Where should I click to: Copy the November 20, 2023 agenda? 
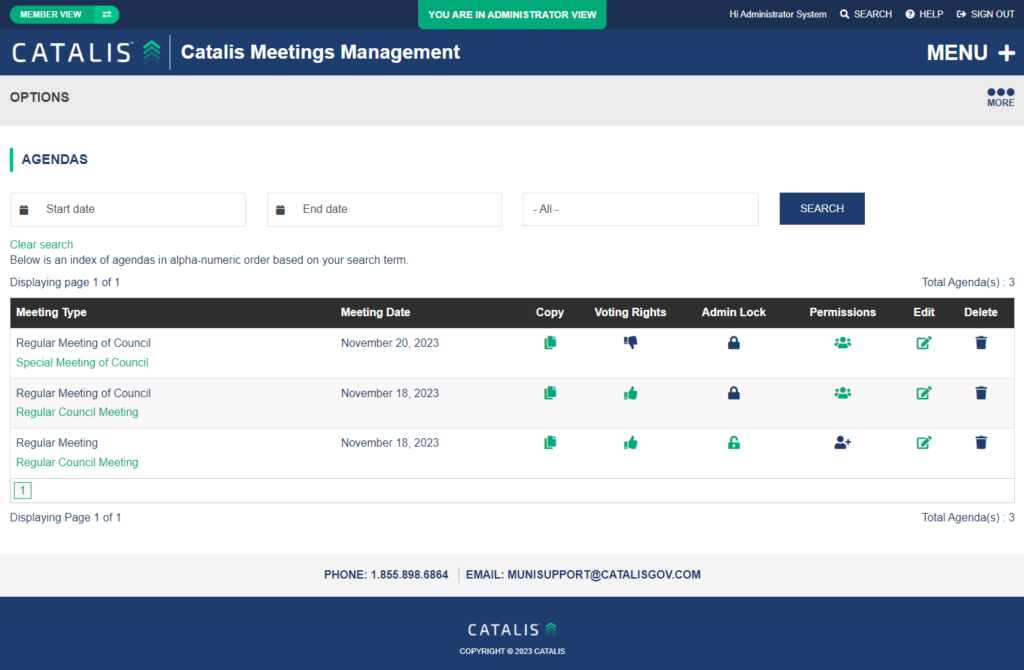[550, 343]
